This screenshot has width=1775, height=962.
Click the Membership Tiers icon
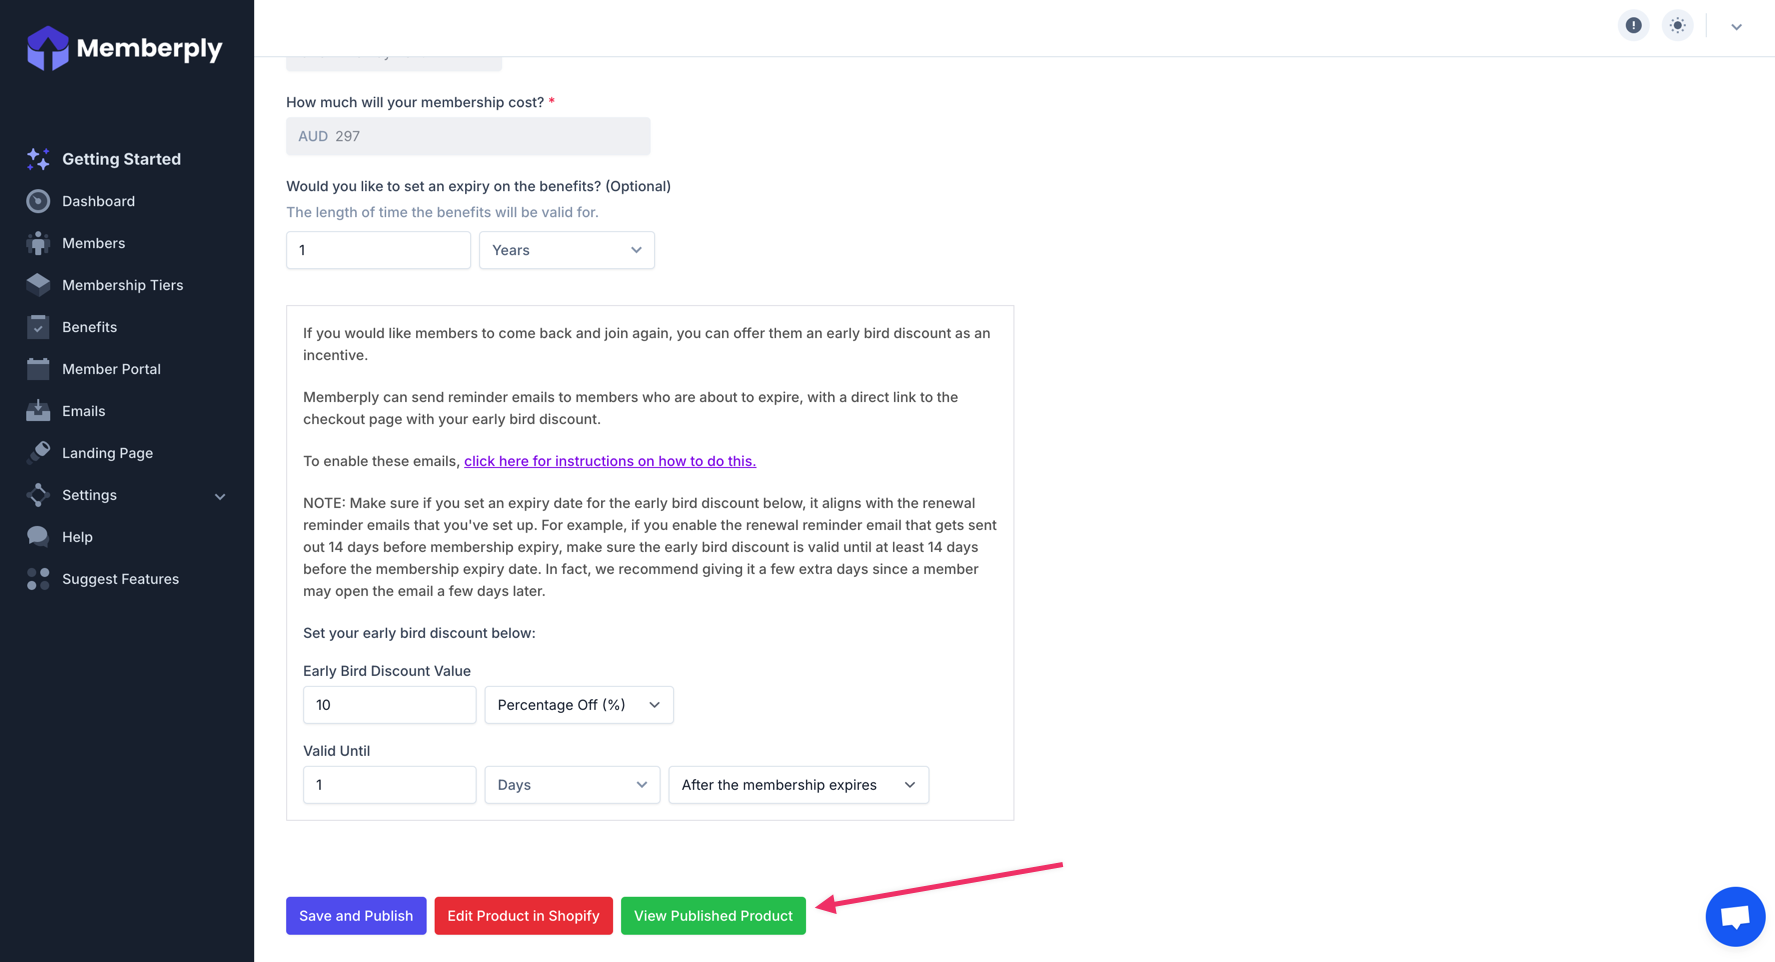click(38, 285)
